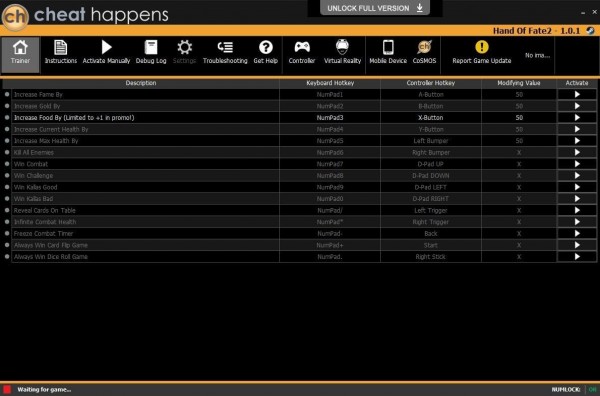Open Controller options
The height and width of the screenshot is (396, 600).
[302, 52]
